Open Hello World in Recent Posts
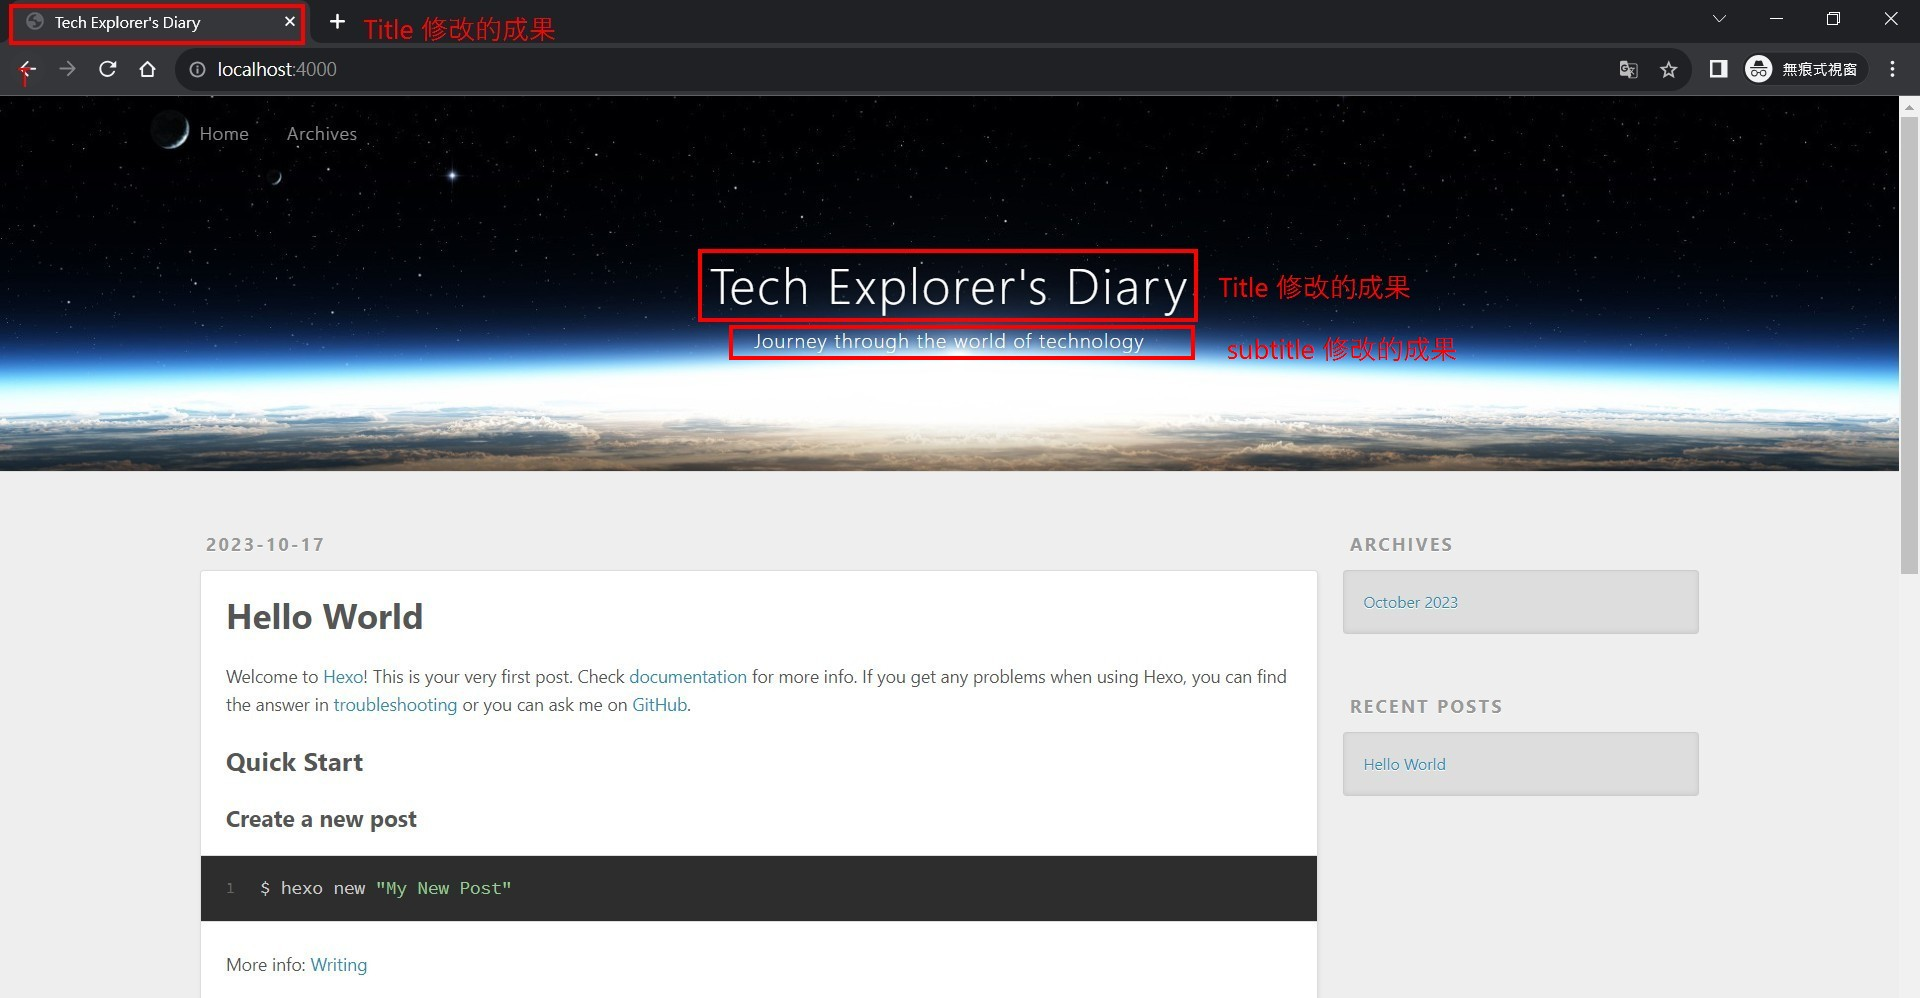 tap(1404, 764)
